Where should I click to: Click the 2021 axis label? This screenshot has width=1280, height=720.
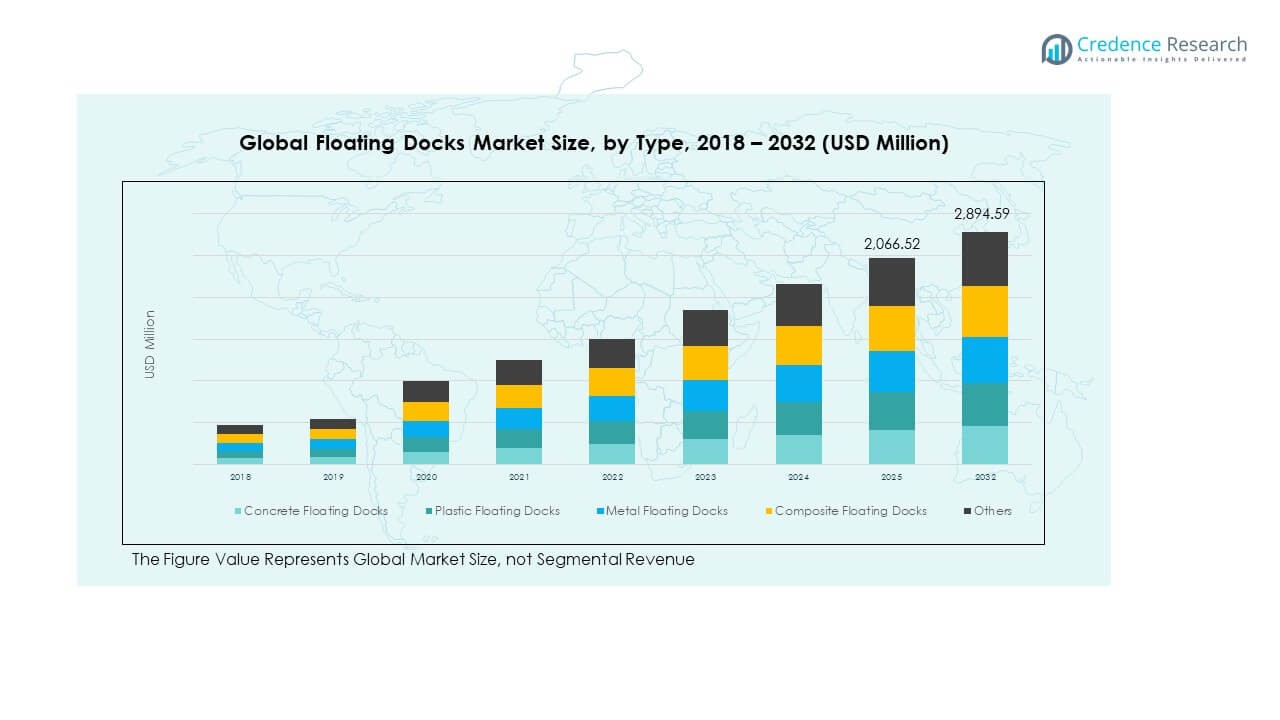coord(519,478)
